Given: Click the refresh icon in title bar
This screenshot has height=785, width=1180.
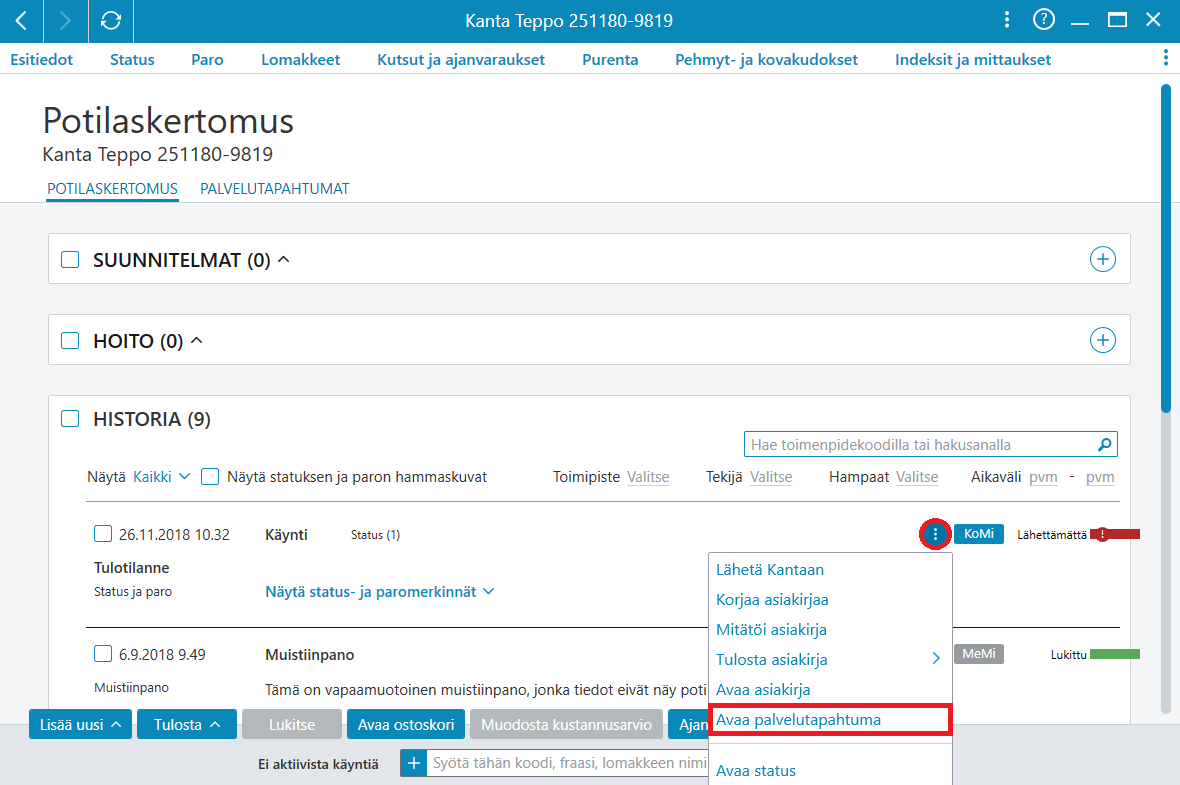Looking at the screenshot, I should tap(111, 21).
